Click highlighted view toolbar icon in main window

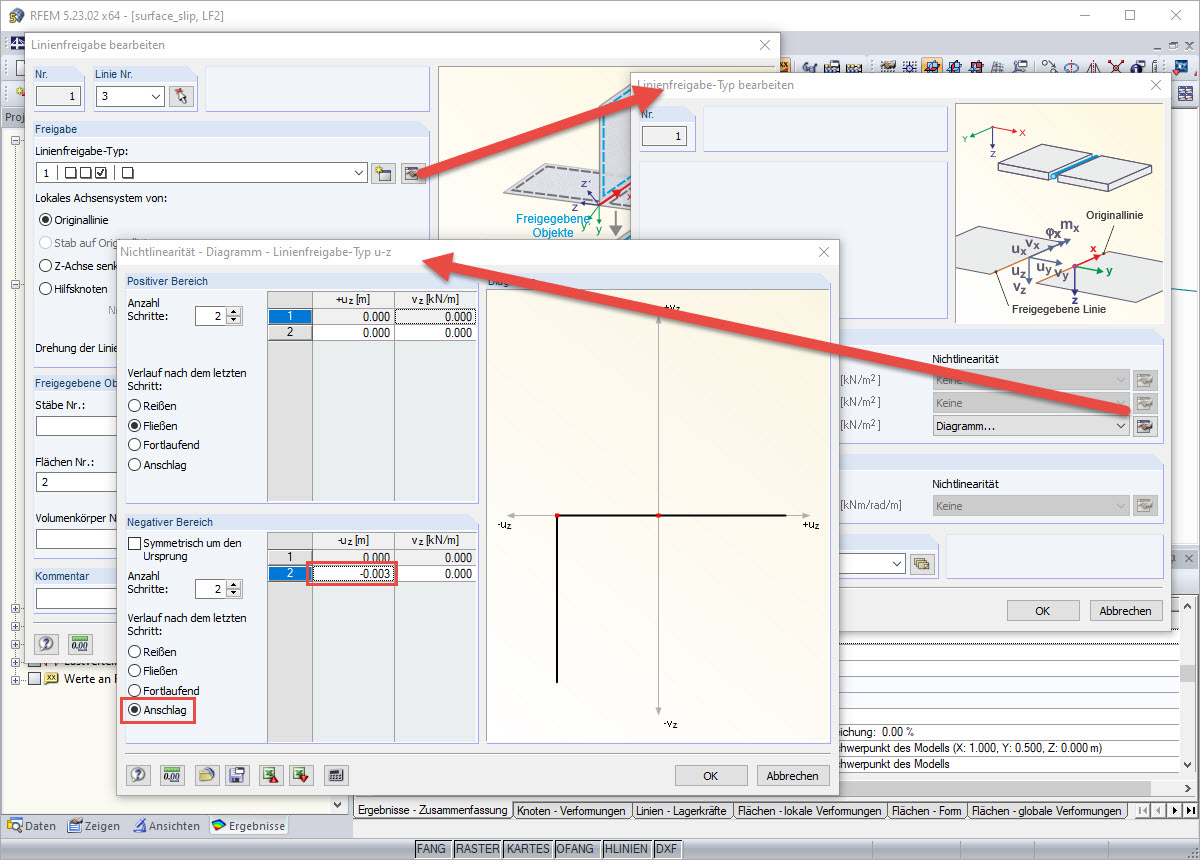pyautogui.click(x=932, y=67)
